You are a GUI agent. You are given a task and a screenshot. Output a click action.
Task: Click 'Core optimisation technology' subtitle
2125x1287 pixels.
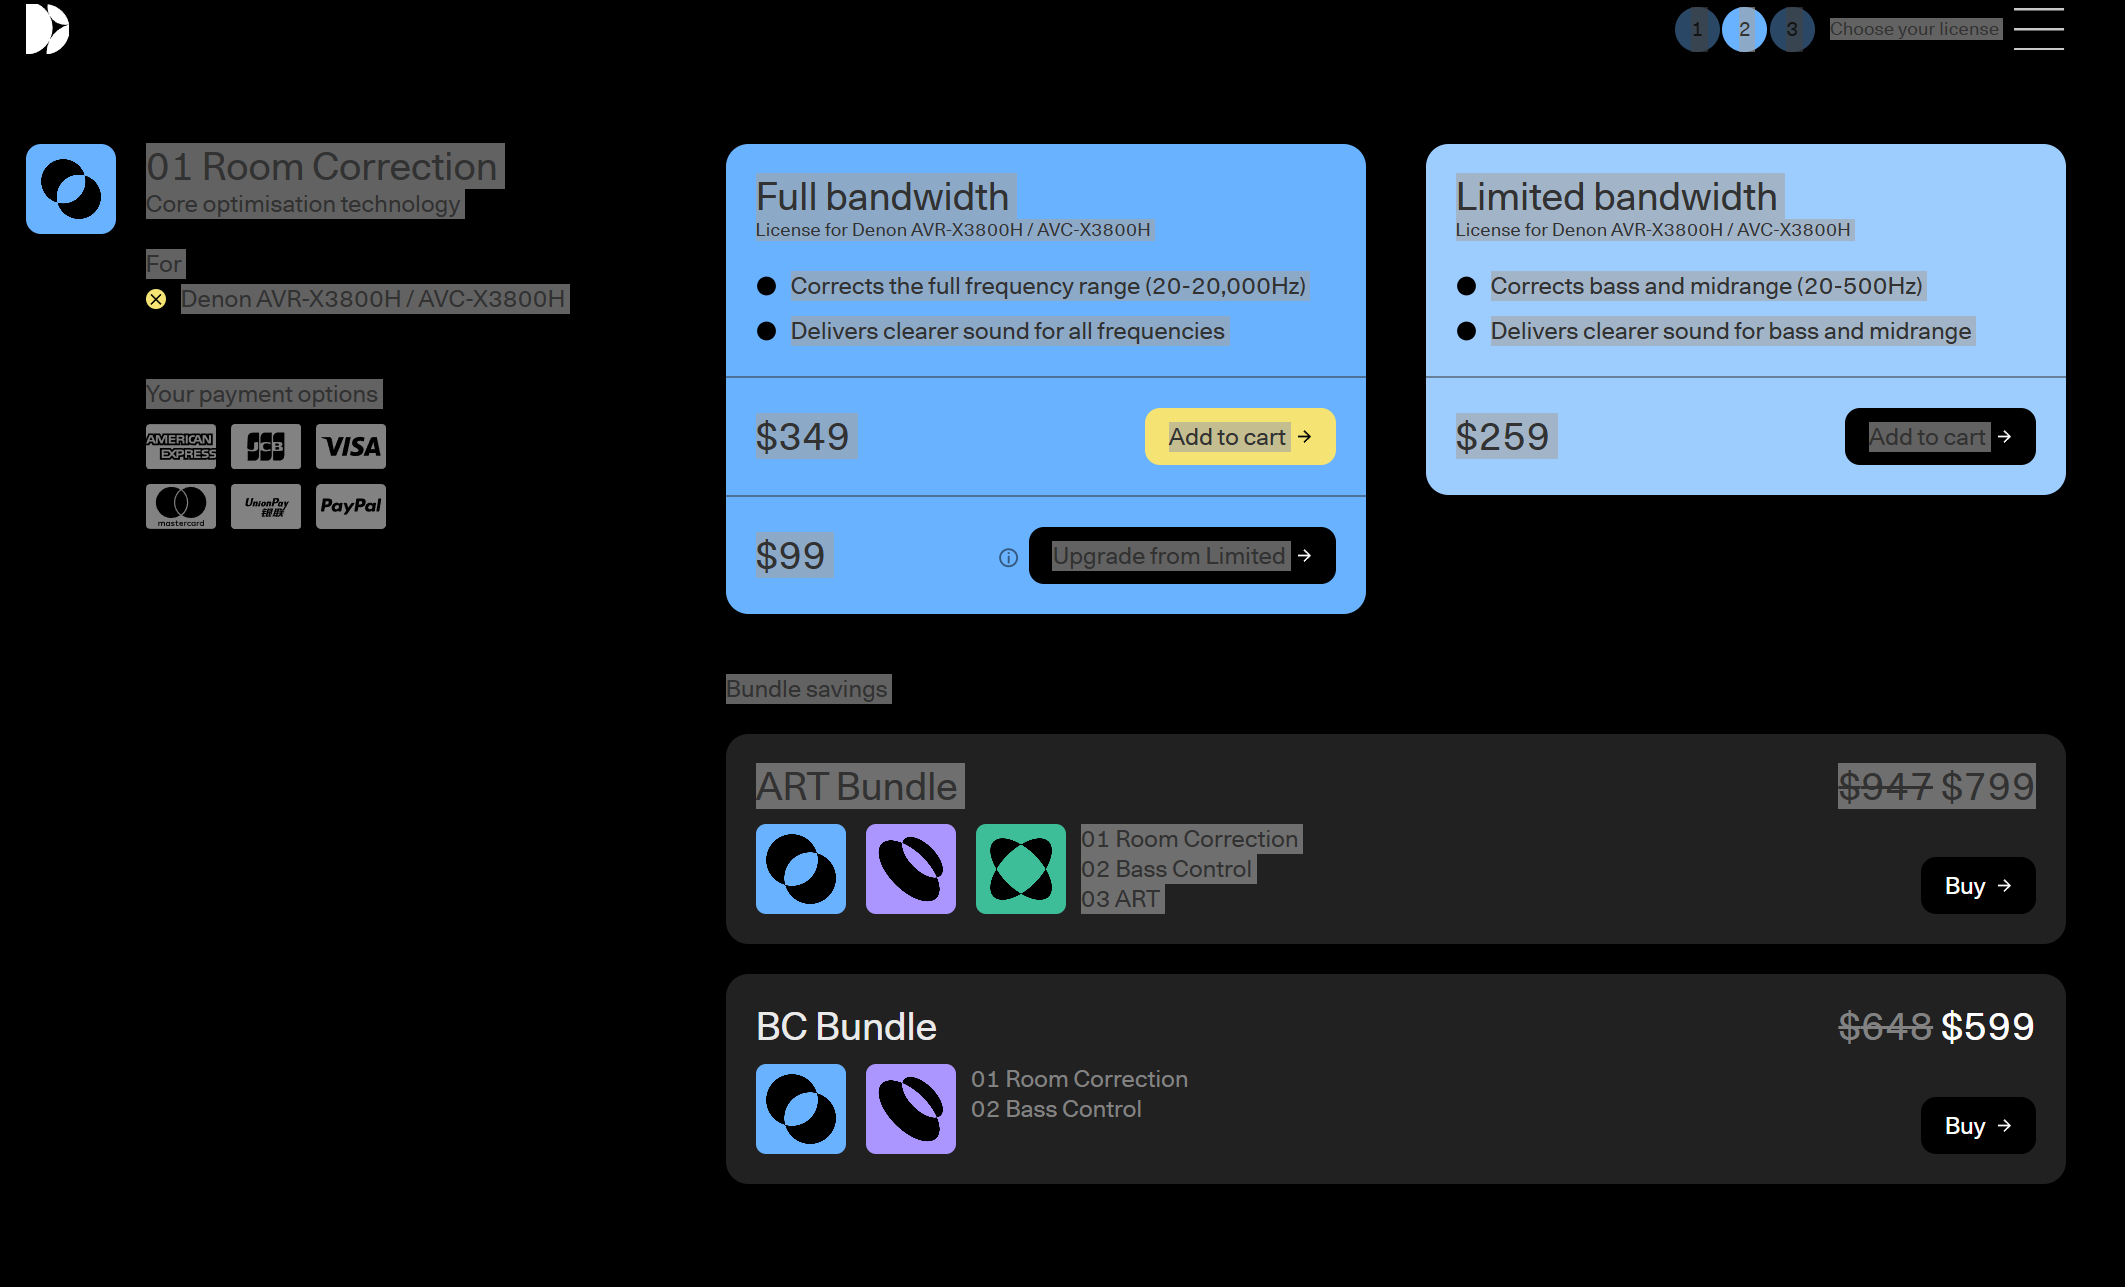[303, 204]
